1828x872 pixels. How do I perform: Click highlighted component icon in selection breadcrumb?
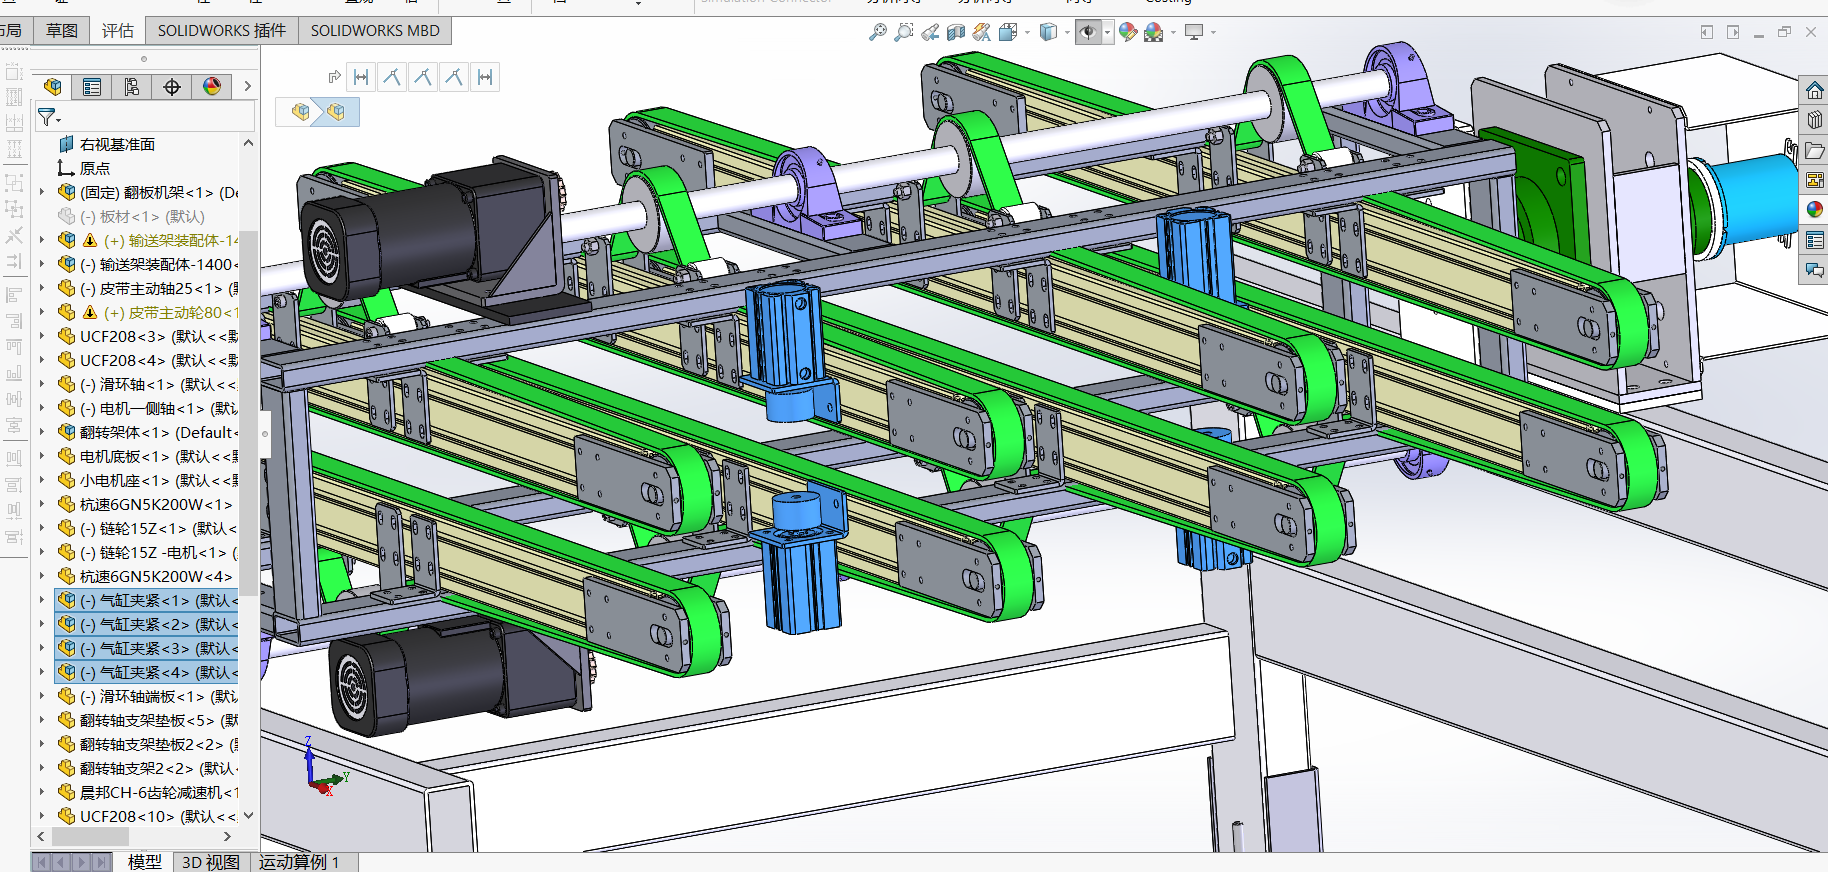click(x=336, y=112)
